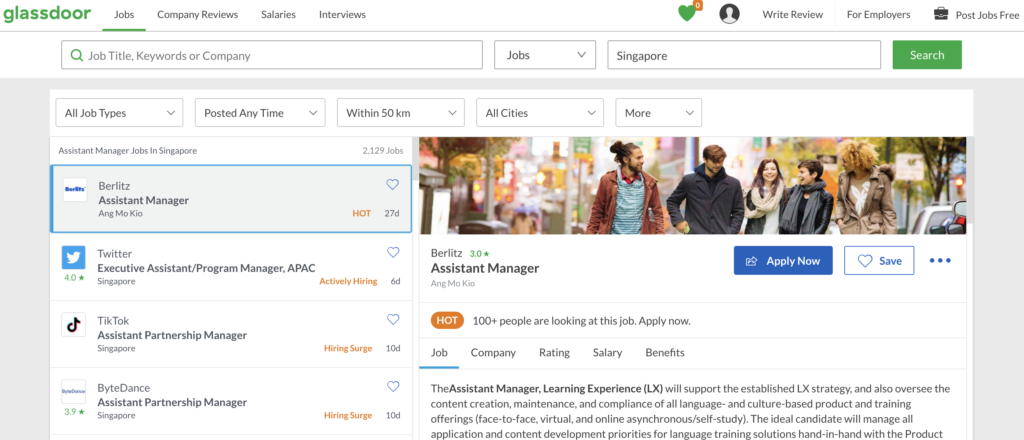The width and height of the screenshot is (1024, 440).
Task: Select the Berlitz Assistant Manager listing title
Action: point(144,200)
